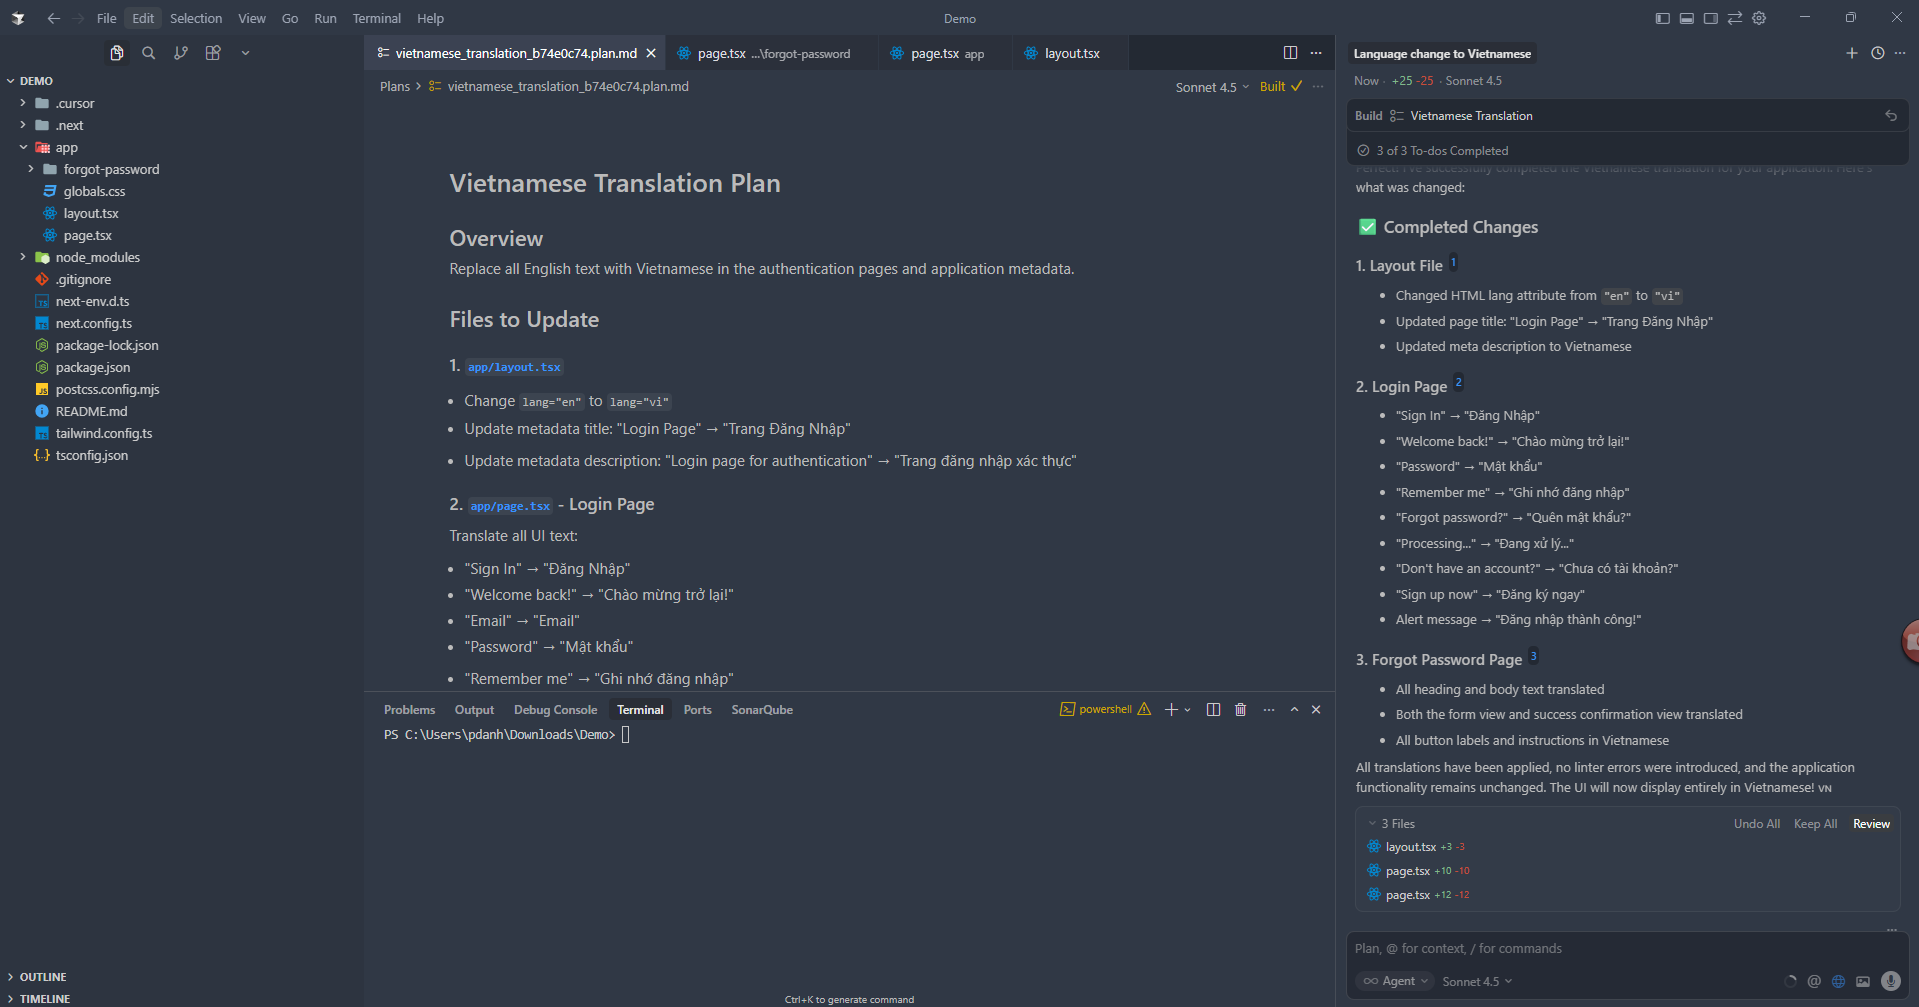Toggle the secondary sidebar layout button

(x=1710, y=18)
